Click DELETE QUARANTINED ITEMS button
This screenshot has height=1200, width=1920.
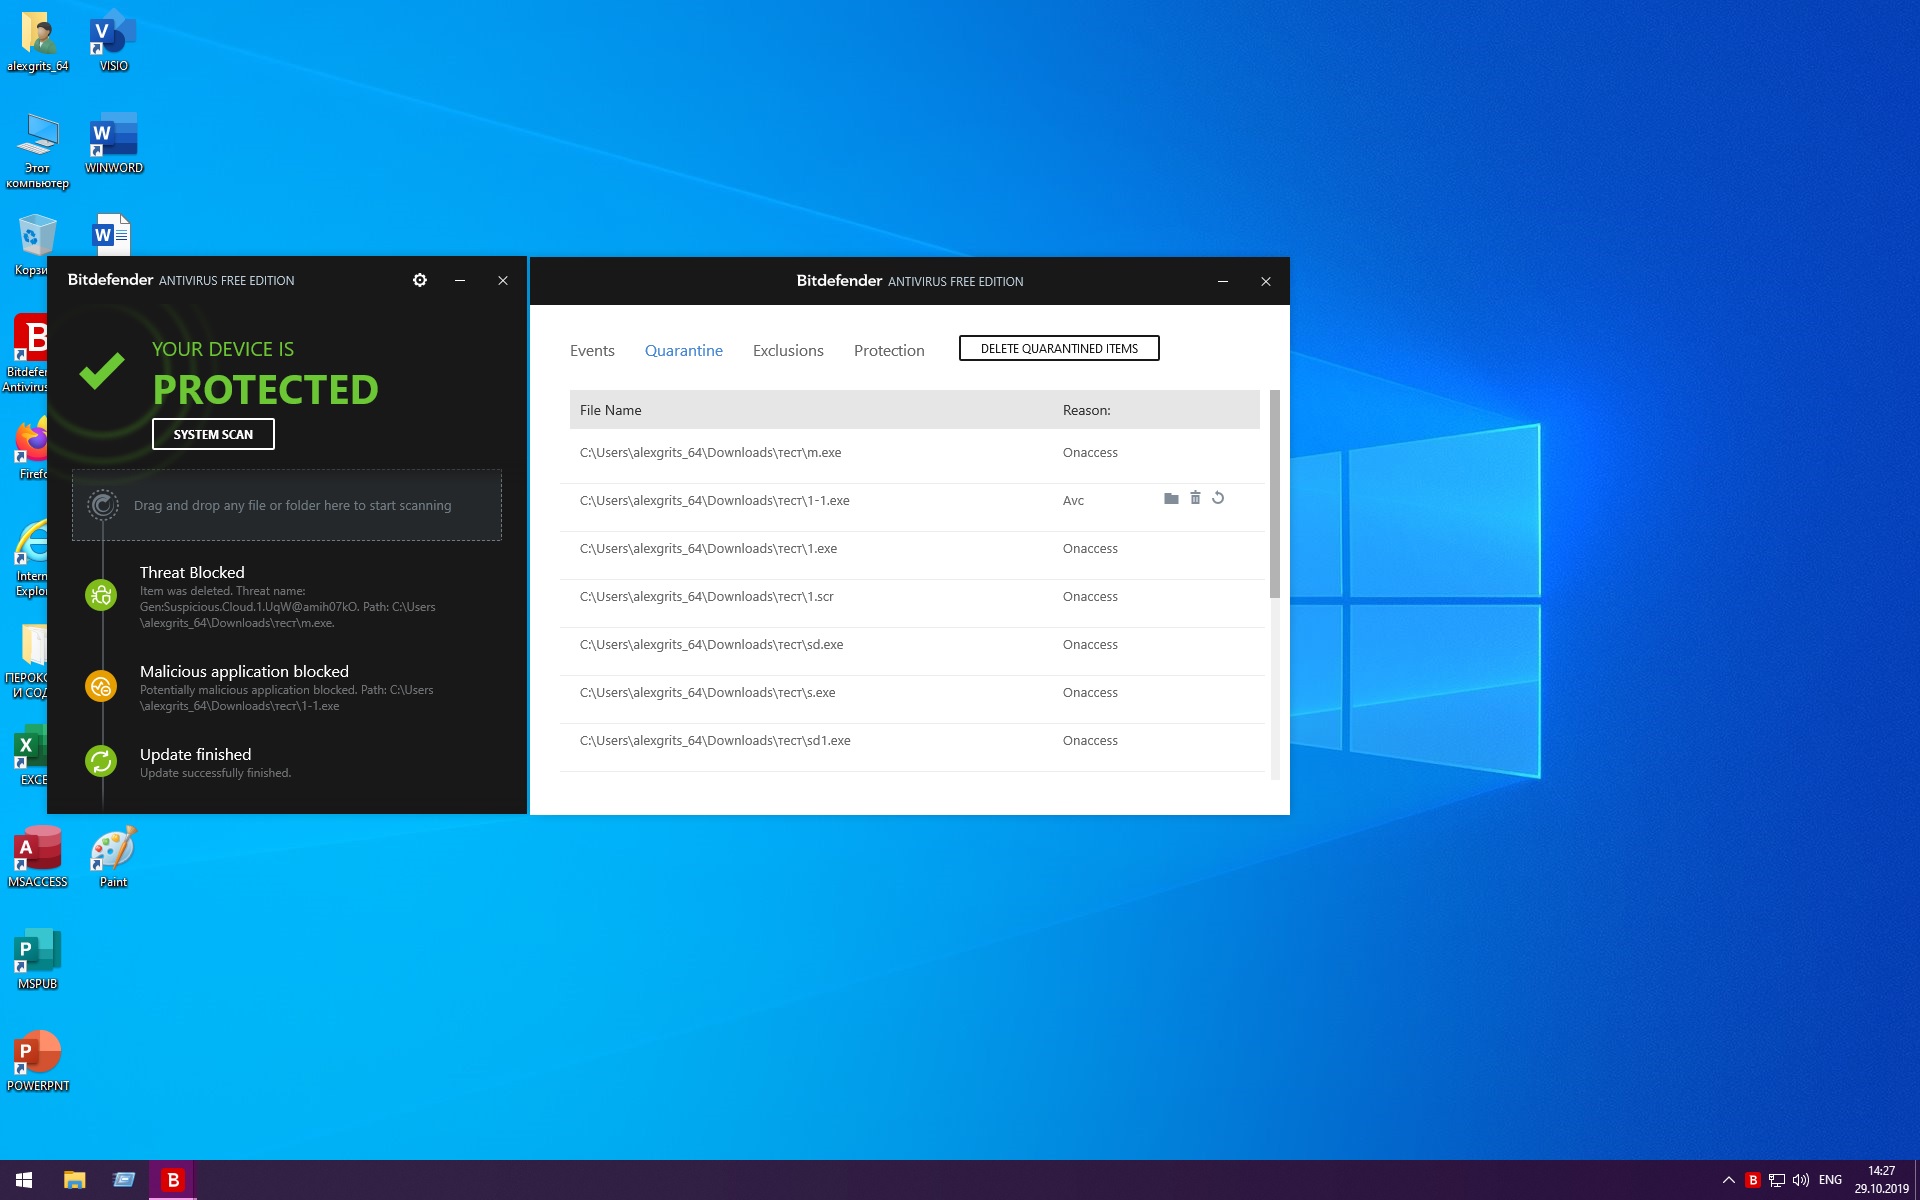tap(1059, 348)
